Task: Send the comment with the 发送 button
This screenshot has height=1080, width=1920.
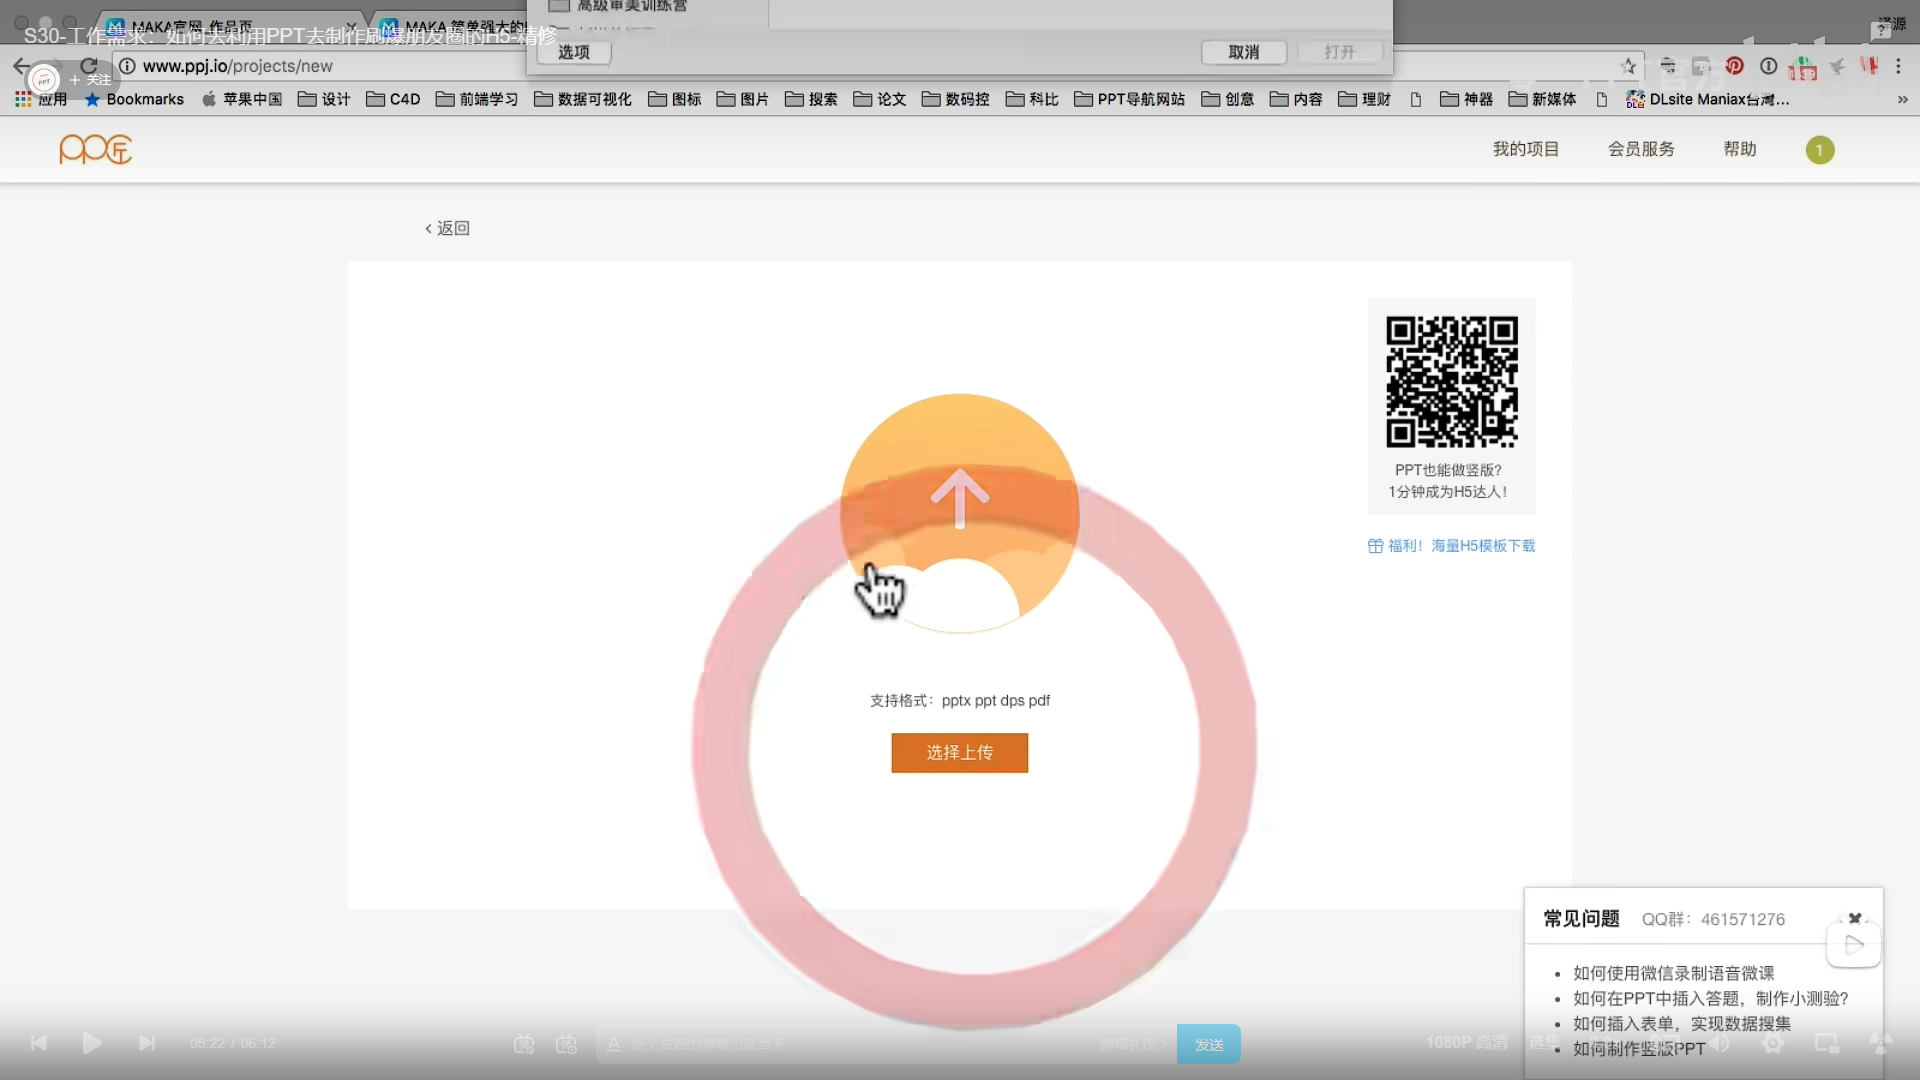Action: (x=1209, y=1044)
